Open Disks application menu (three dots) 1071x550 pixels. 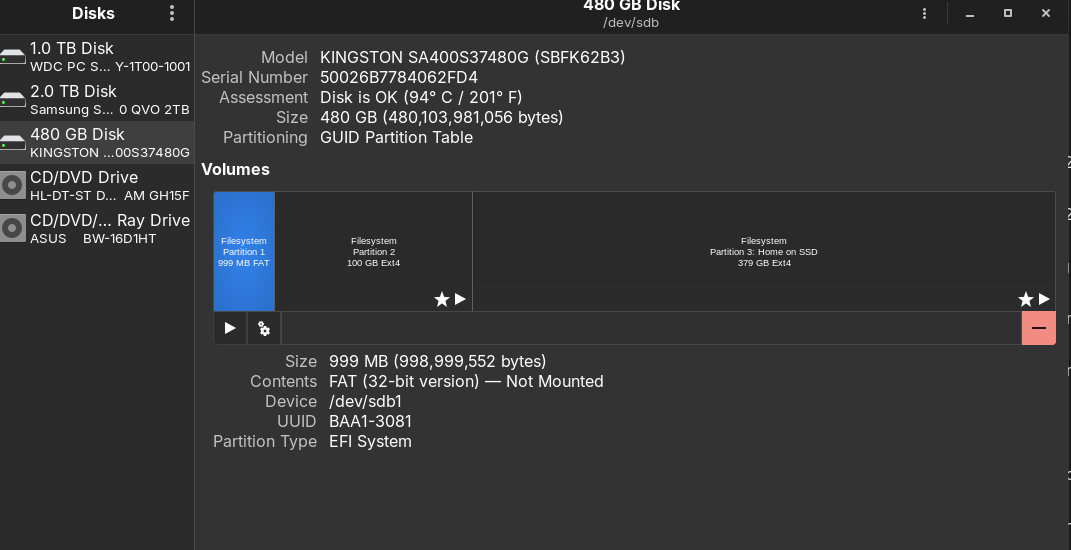coord(172,13)
